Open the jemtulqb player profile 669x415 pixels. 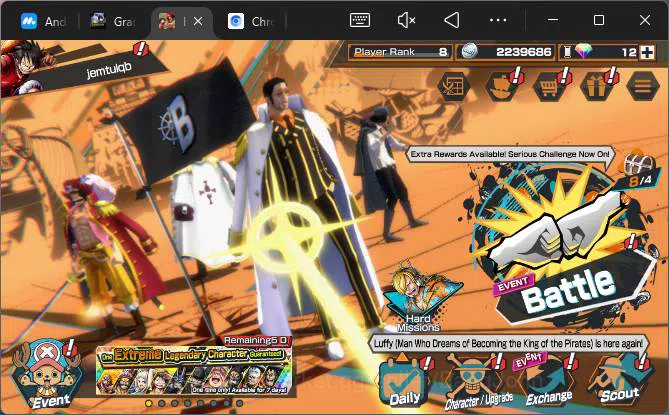[x=109, y=71]
